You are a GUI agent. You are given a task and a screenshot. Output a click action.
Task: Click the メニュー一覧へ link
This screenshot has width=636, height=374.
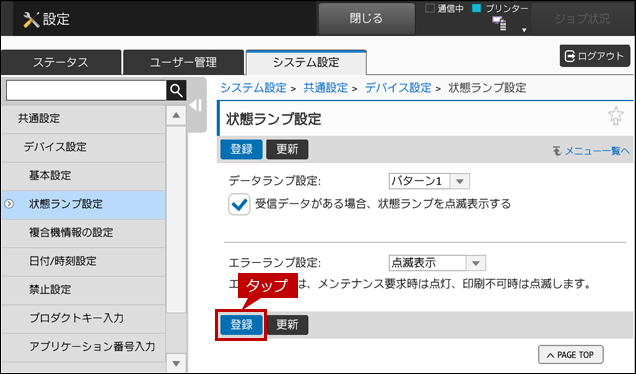[x=591, y=151]
